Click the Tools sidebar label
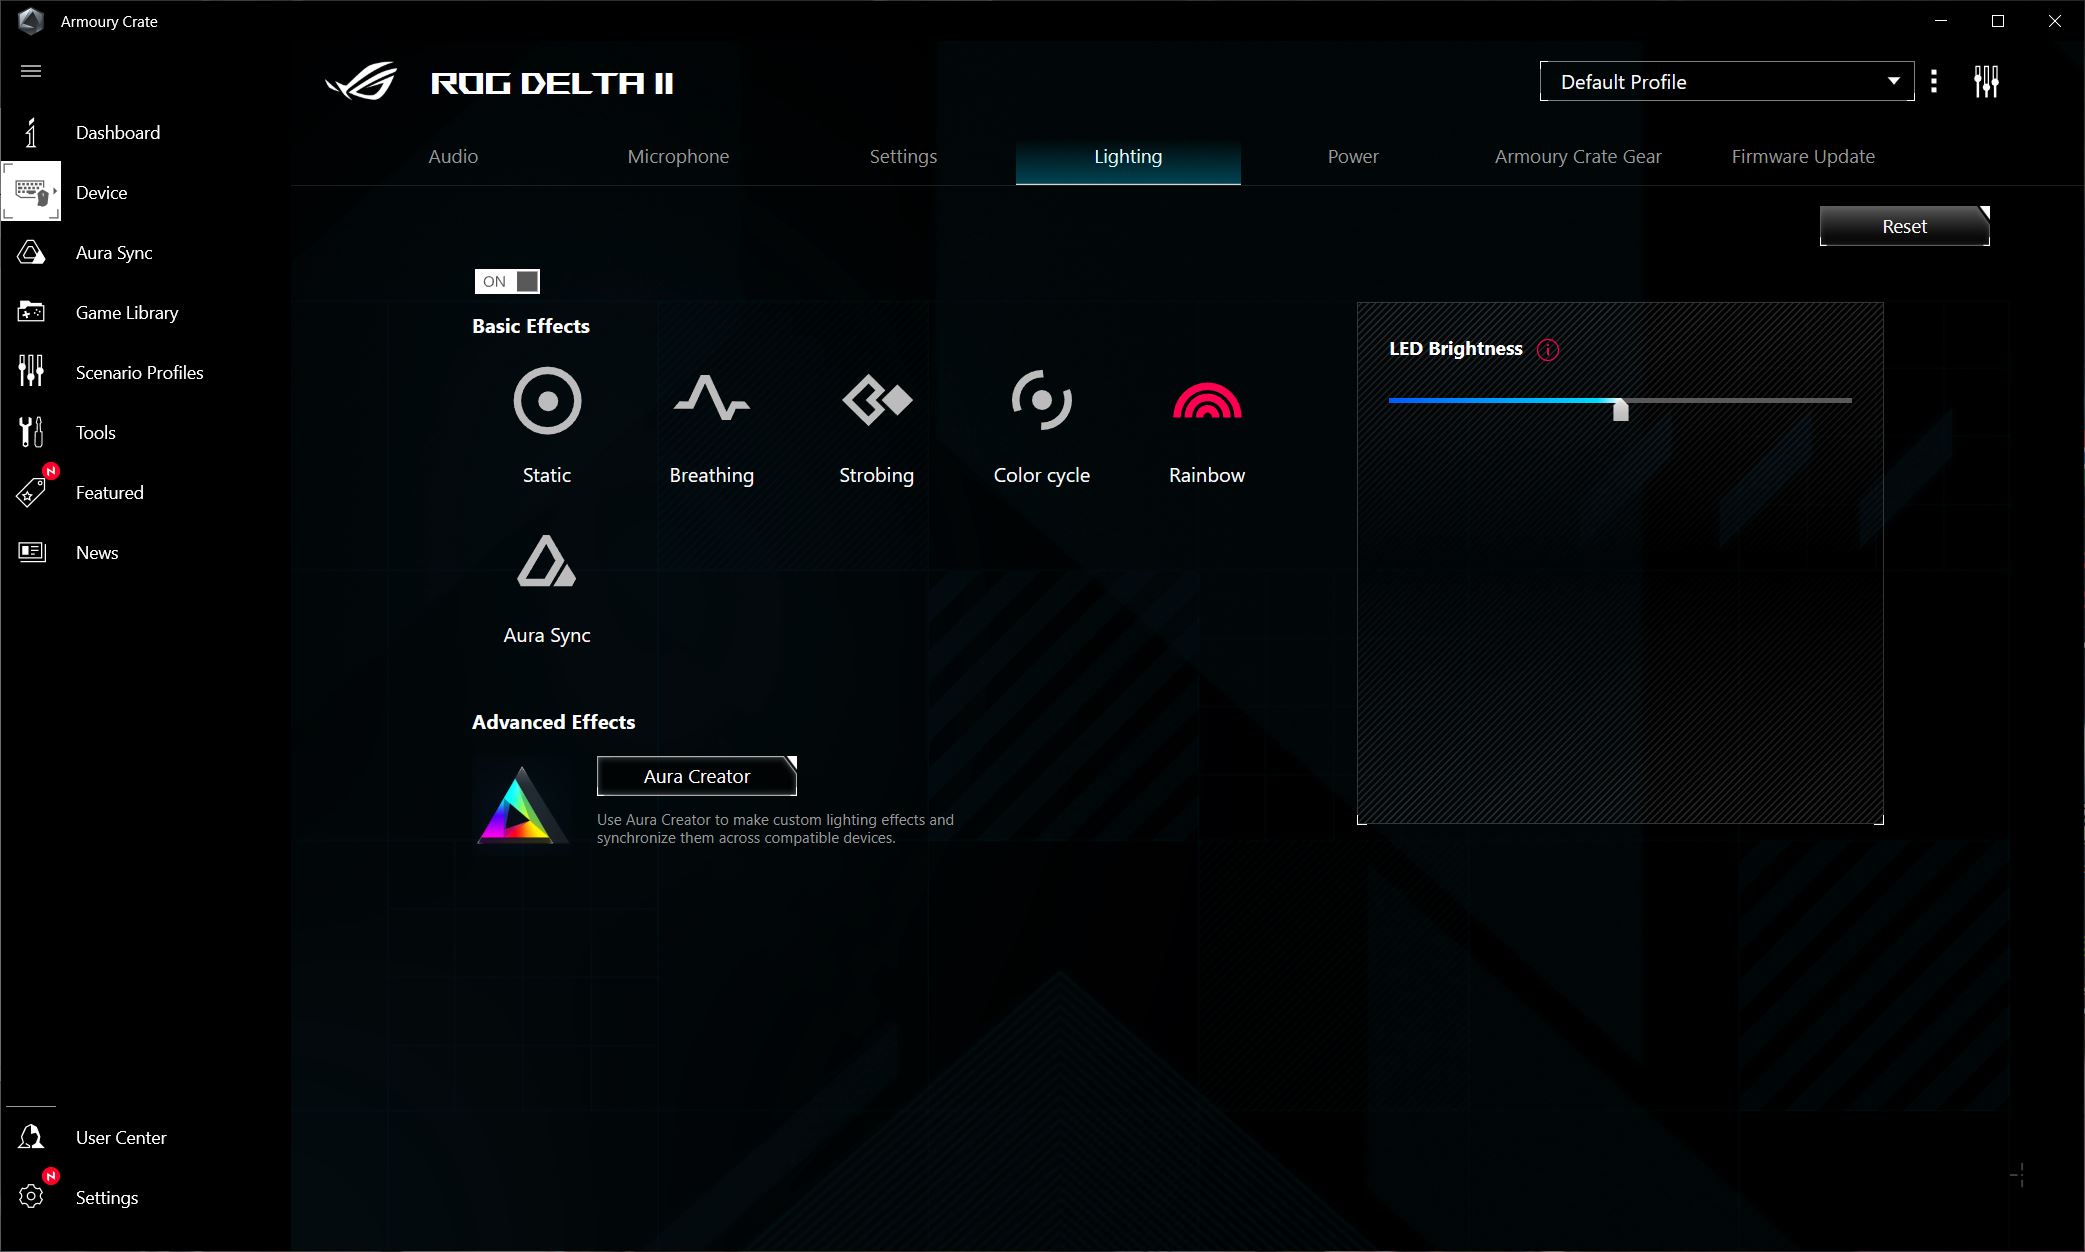Screen dimensions: 2085x1252 coord(96,433)
